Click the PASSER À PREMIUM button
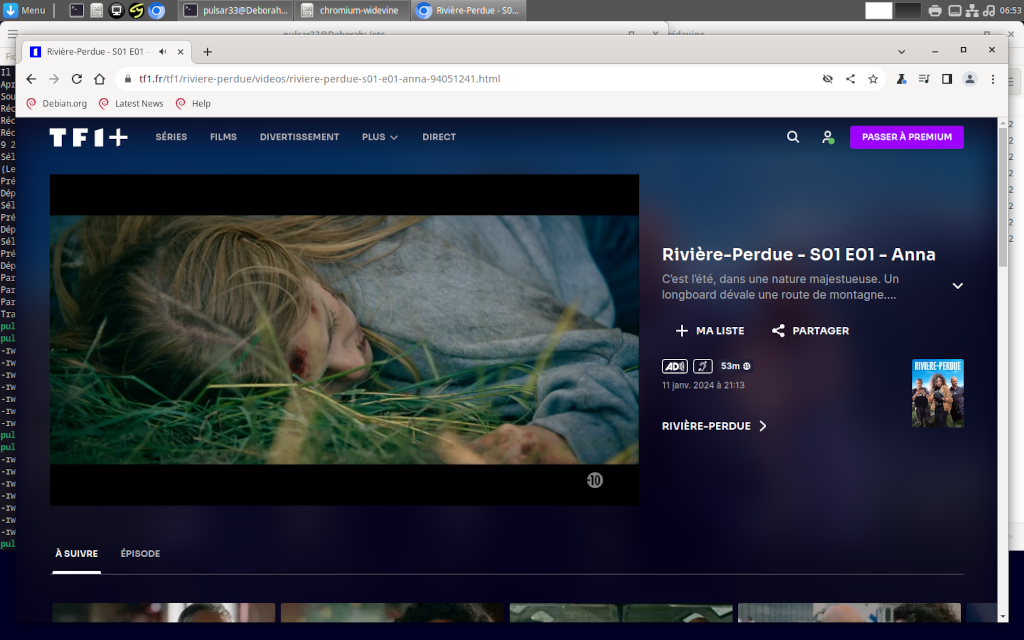The height and width of the screenshot is (640, 1024). tap(906, 137)
